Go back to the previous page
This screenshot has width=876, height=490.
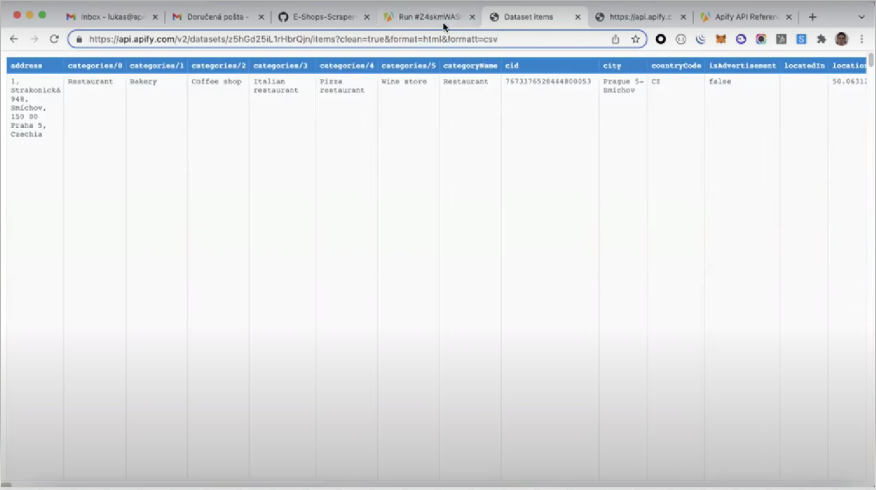click(14, 39)
